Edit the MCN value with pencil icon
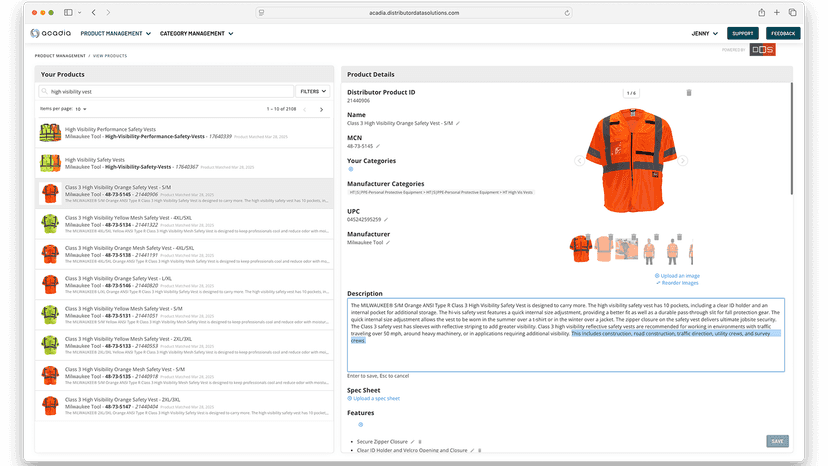Viewport: 828px width, 466px height. point(378,146)
